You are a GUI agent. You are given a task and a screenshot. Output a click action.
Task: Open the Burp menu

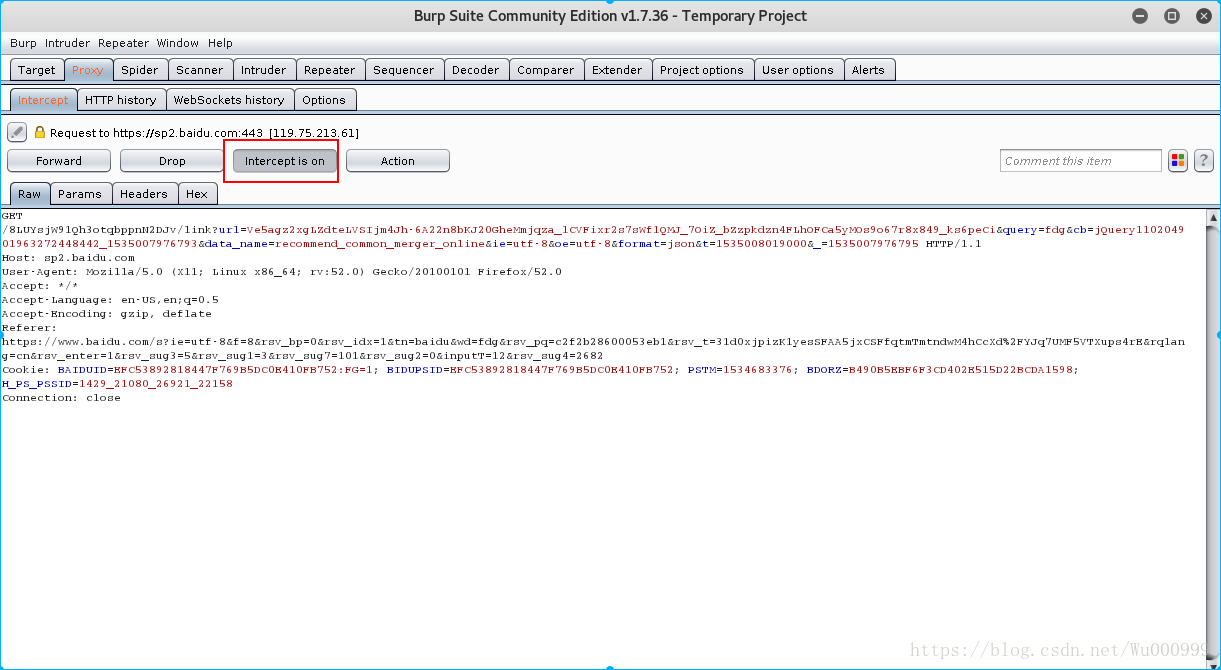pyautogui.click(x=23, y=43)
